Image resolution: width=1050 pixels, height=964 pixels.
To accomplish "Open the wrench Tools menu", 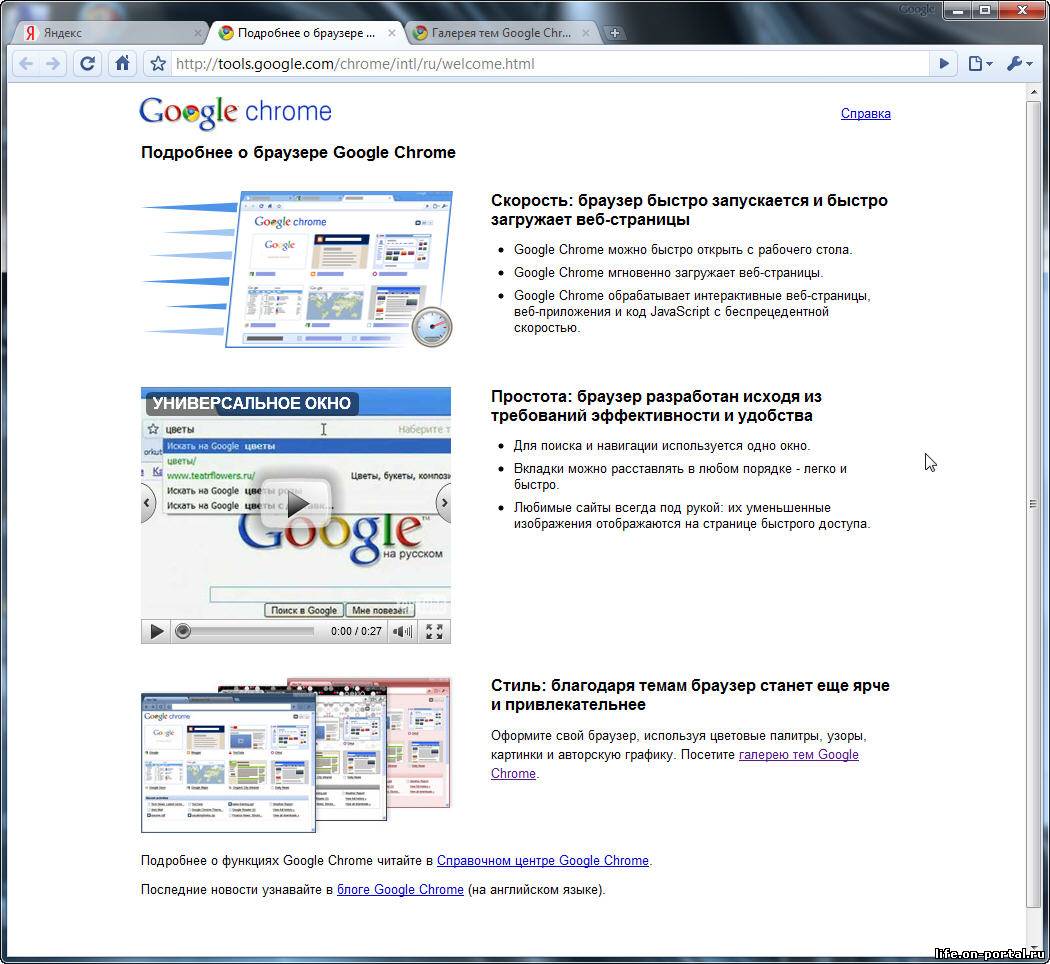I will (x=1019, y=64).
